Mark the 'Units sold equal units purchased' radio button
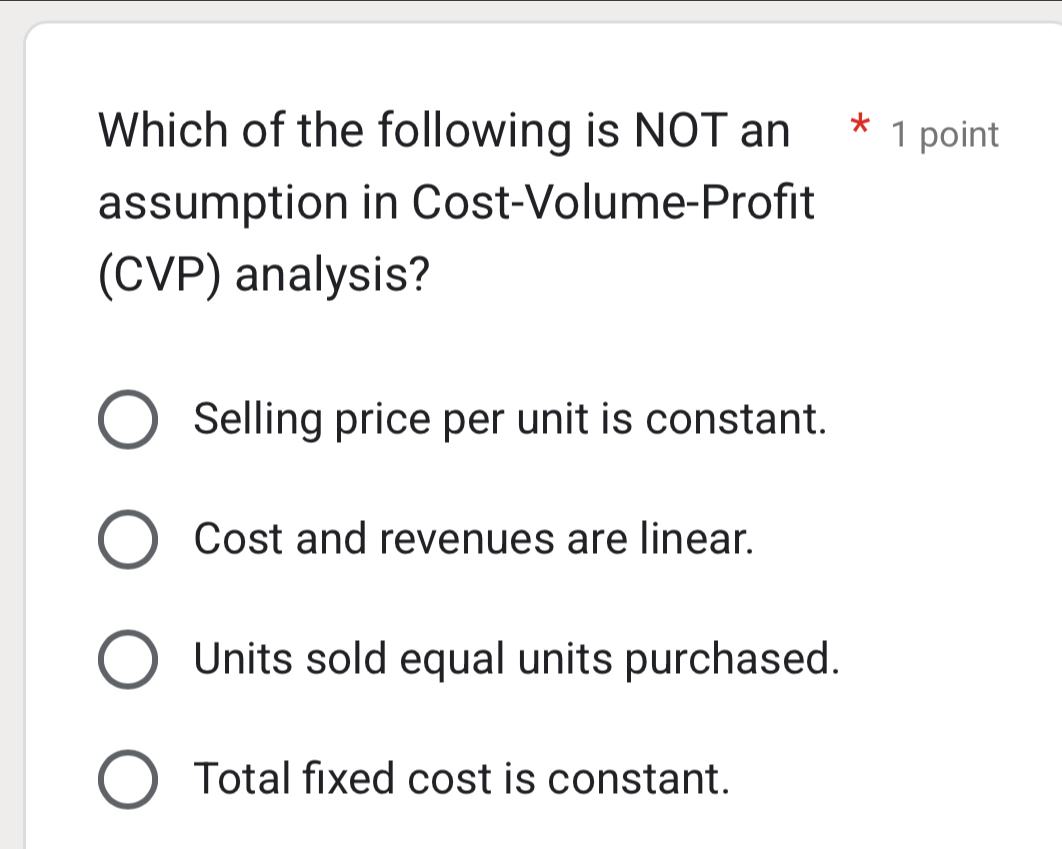The height and width of the screenshot is (849, 1062). click(128, 660)
